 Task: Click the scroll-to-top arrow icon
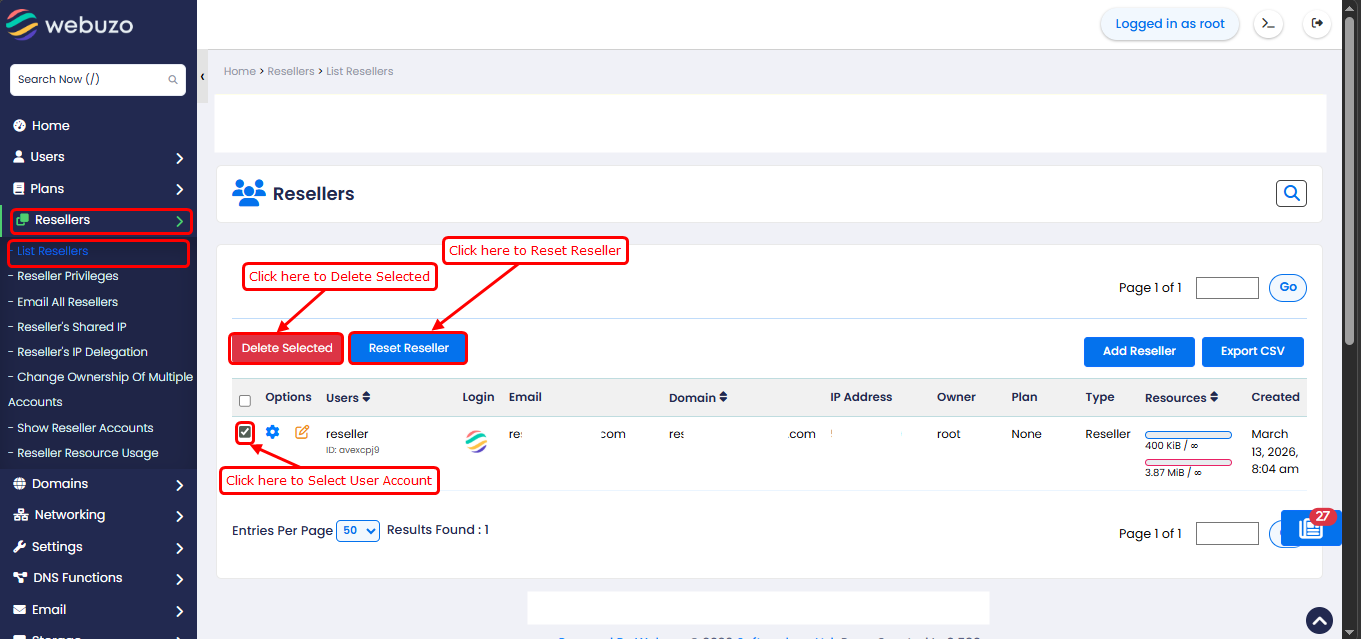point(1319,621)
